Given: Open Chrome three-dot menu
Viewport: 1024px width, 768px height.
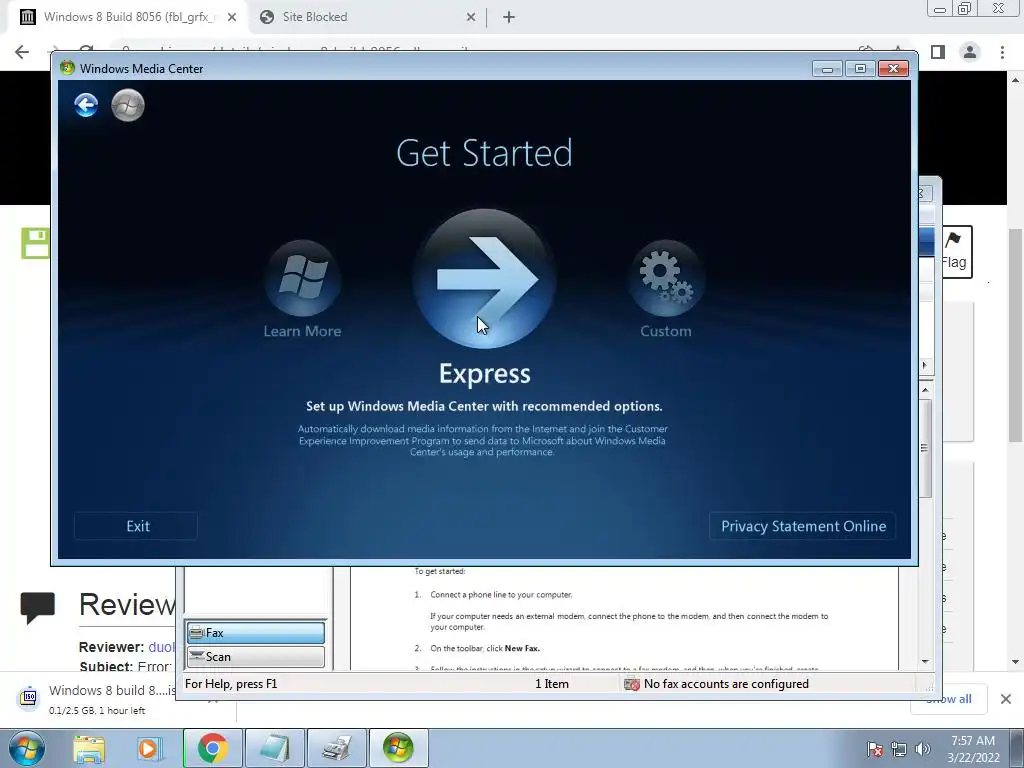Looking at the screenshot, I should tap(1002, 52).
